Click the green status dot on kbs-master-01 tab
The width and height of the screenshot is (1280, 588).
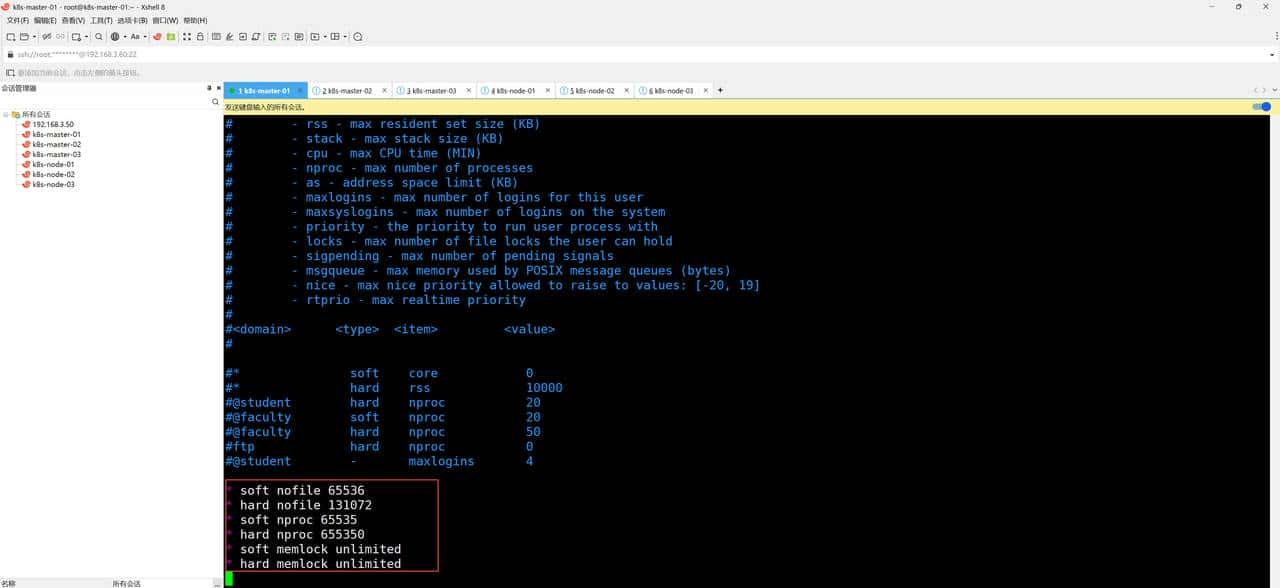tap(234, 90)
